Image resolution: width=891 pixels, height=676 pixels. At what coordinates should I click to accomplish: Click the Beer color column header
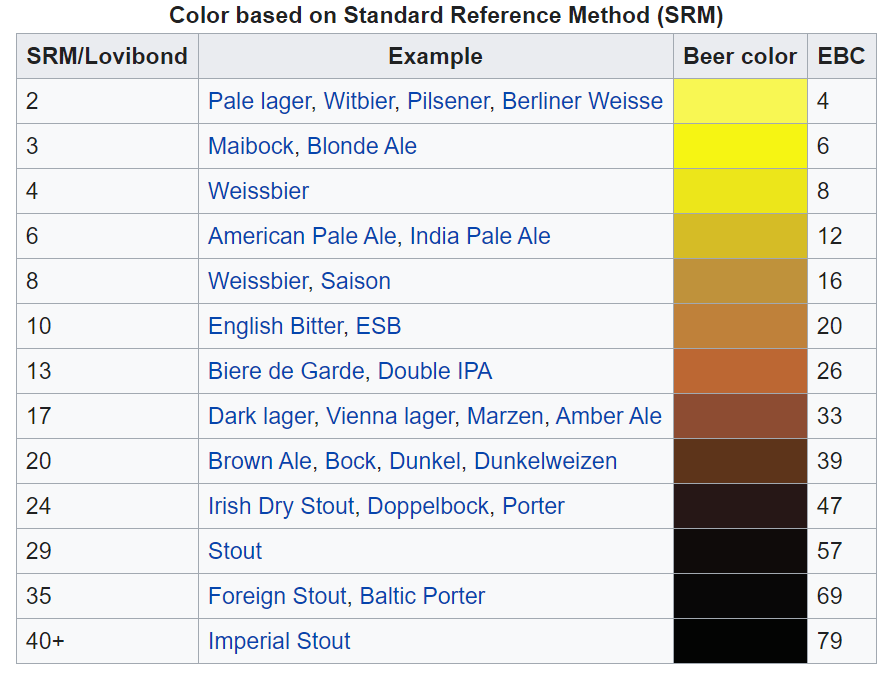740,56
